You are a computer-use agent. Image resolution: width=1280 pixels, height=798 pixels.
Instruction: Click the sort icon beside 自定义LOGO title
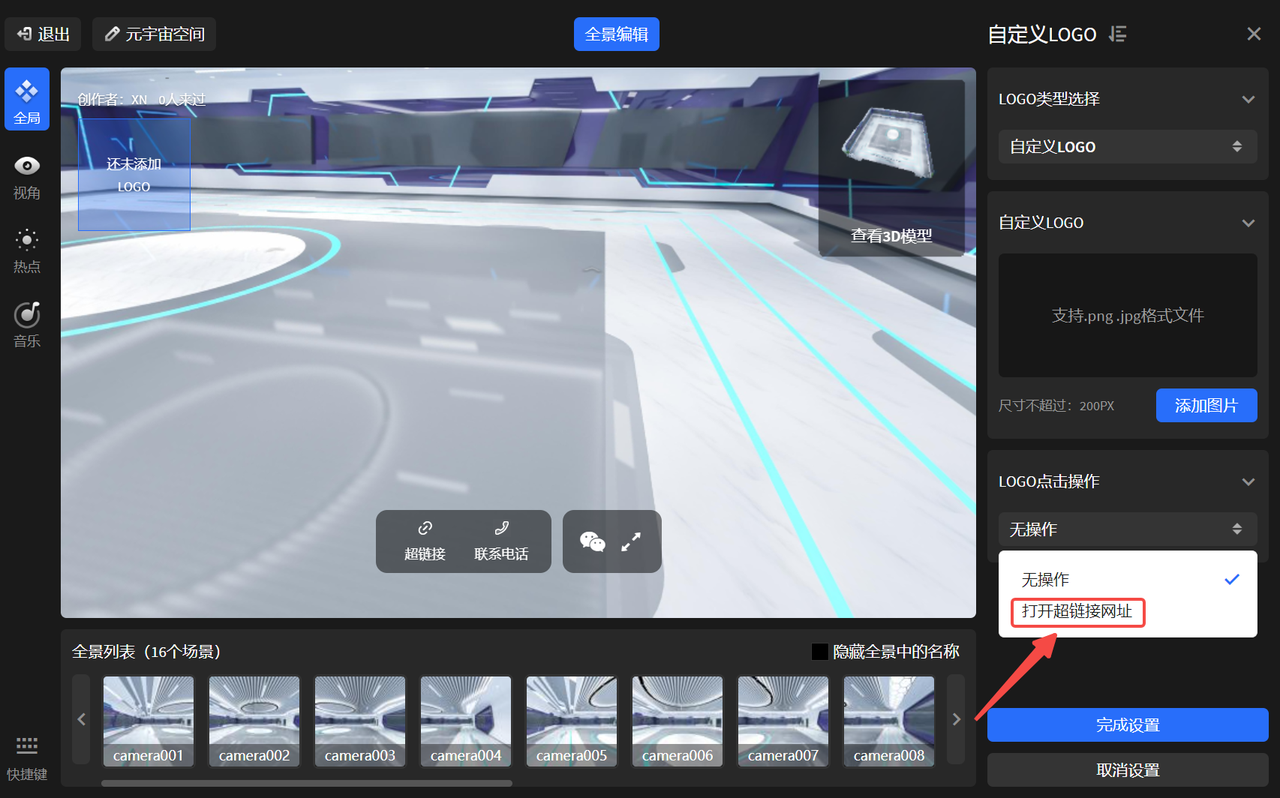pos(1118,34)
